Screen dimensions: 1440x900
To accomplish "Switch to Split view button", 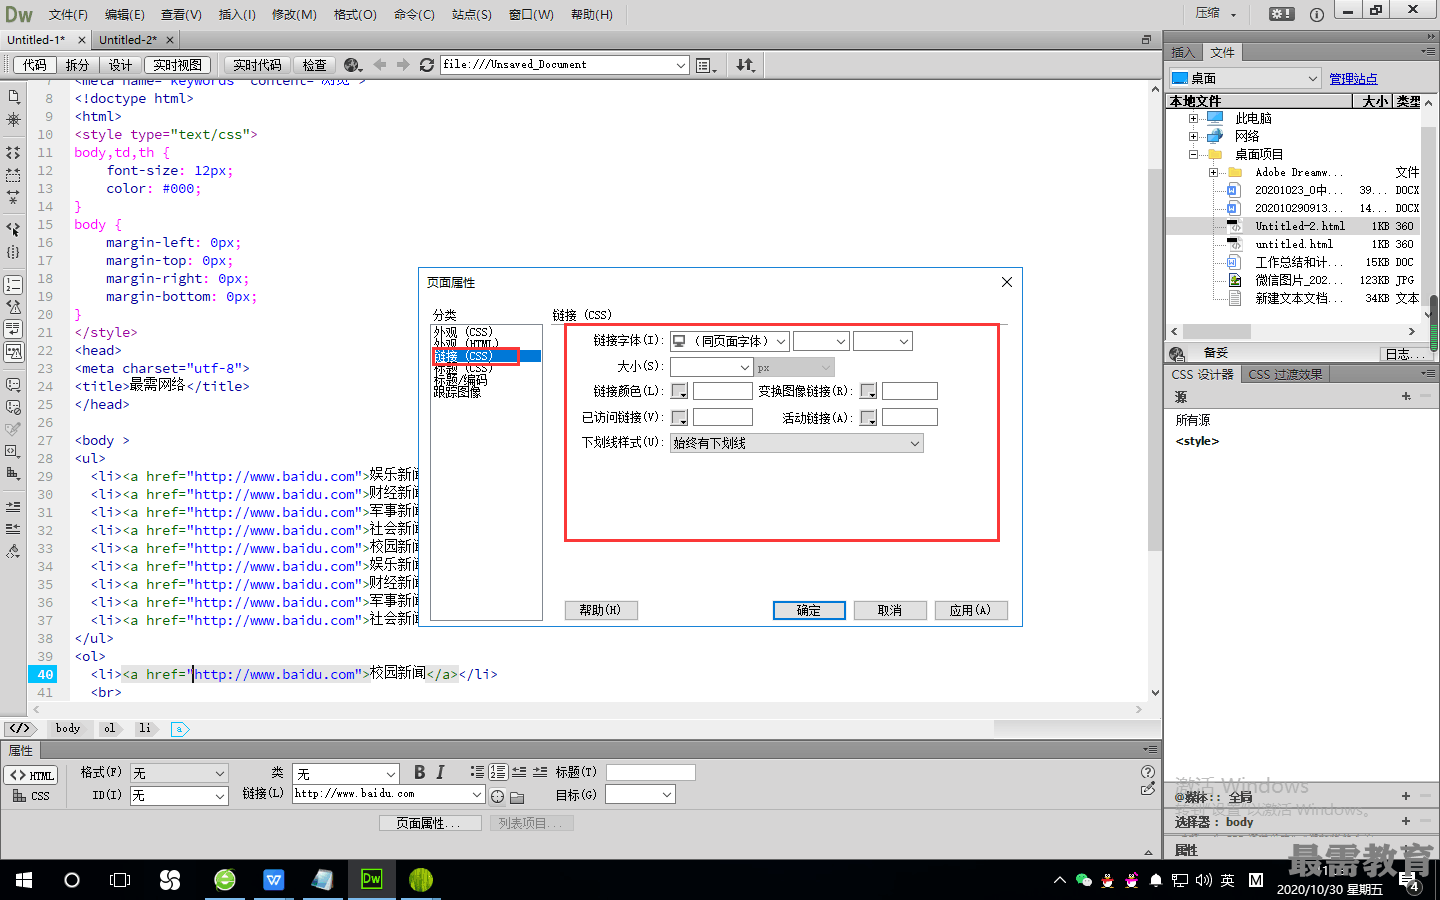I will click(77, 65).
